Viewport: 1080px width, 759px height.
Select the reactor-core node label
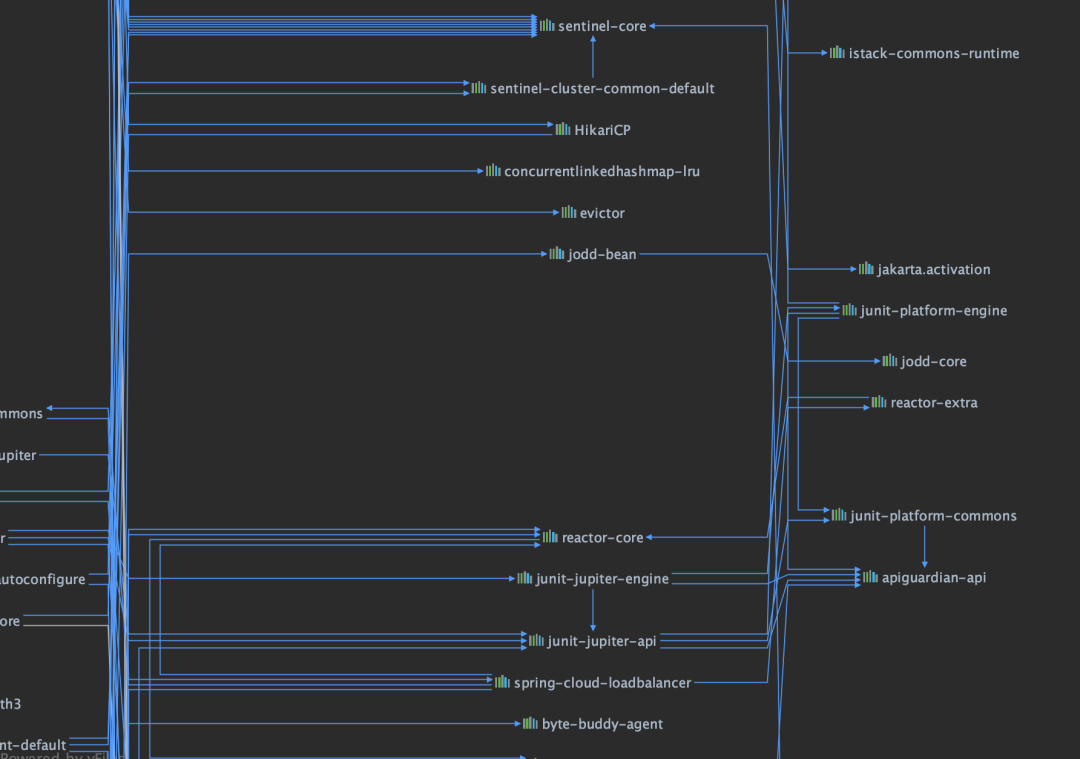pos(602,537)
